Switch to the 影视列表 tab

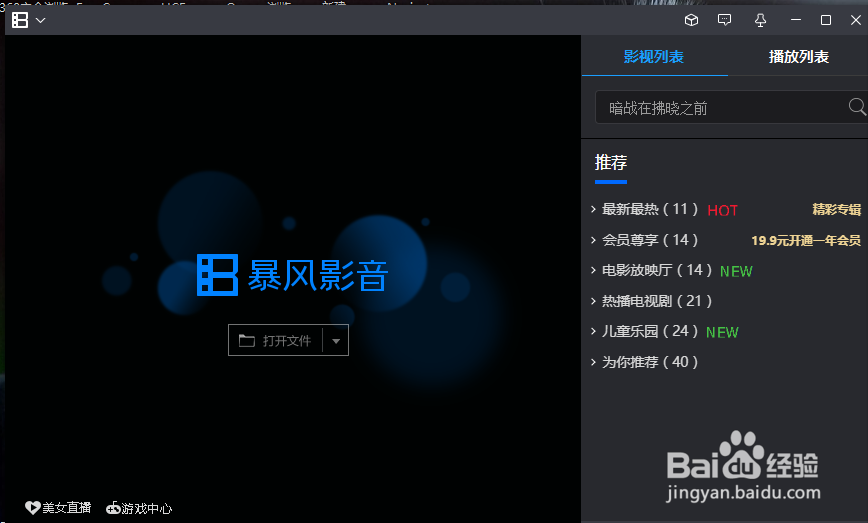(654, 56)
